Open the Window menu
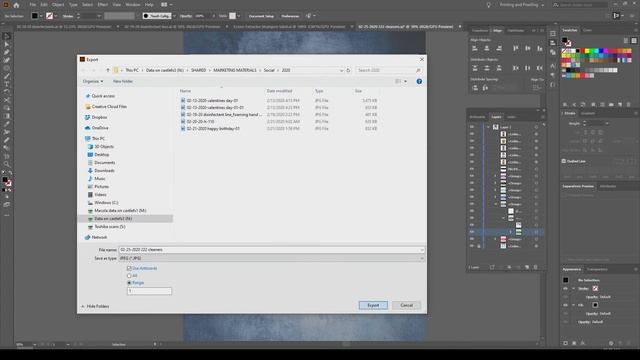The width and height of the screenshot is (640, 360). tap(133, 4)
